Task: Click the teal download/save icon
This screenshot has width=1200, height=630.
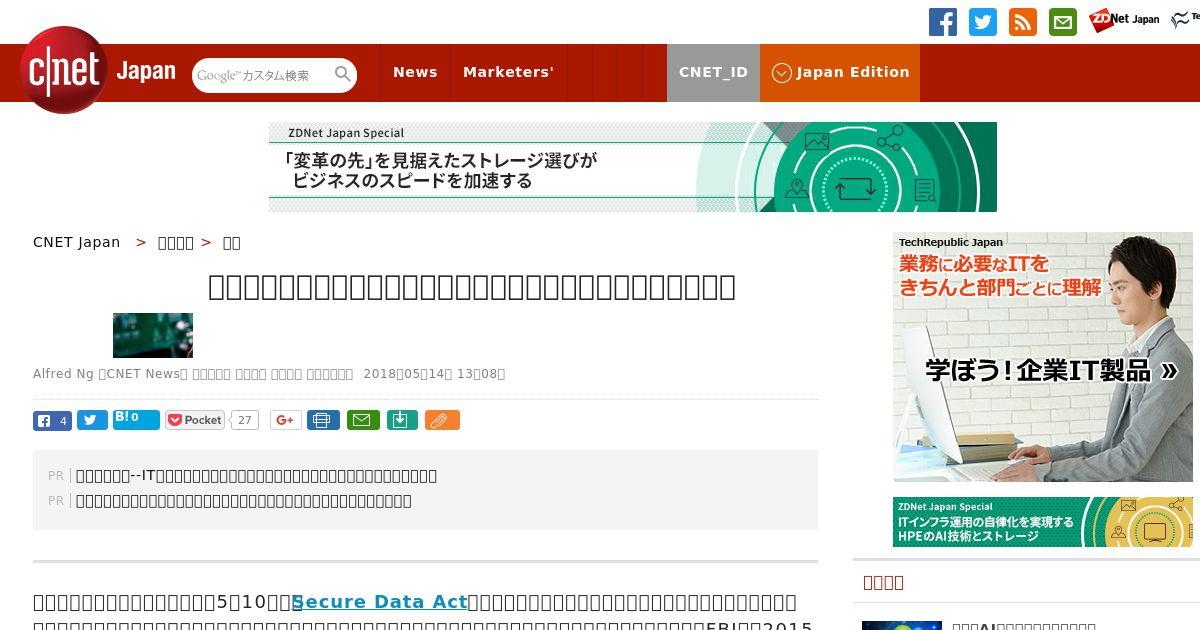Action: [x=401, y=420]
